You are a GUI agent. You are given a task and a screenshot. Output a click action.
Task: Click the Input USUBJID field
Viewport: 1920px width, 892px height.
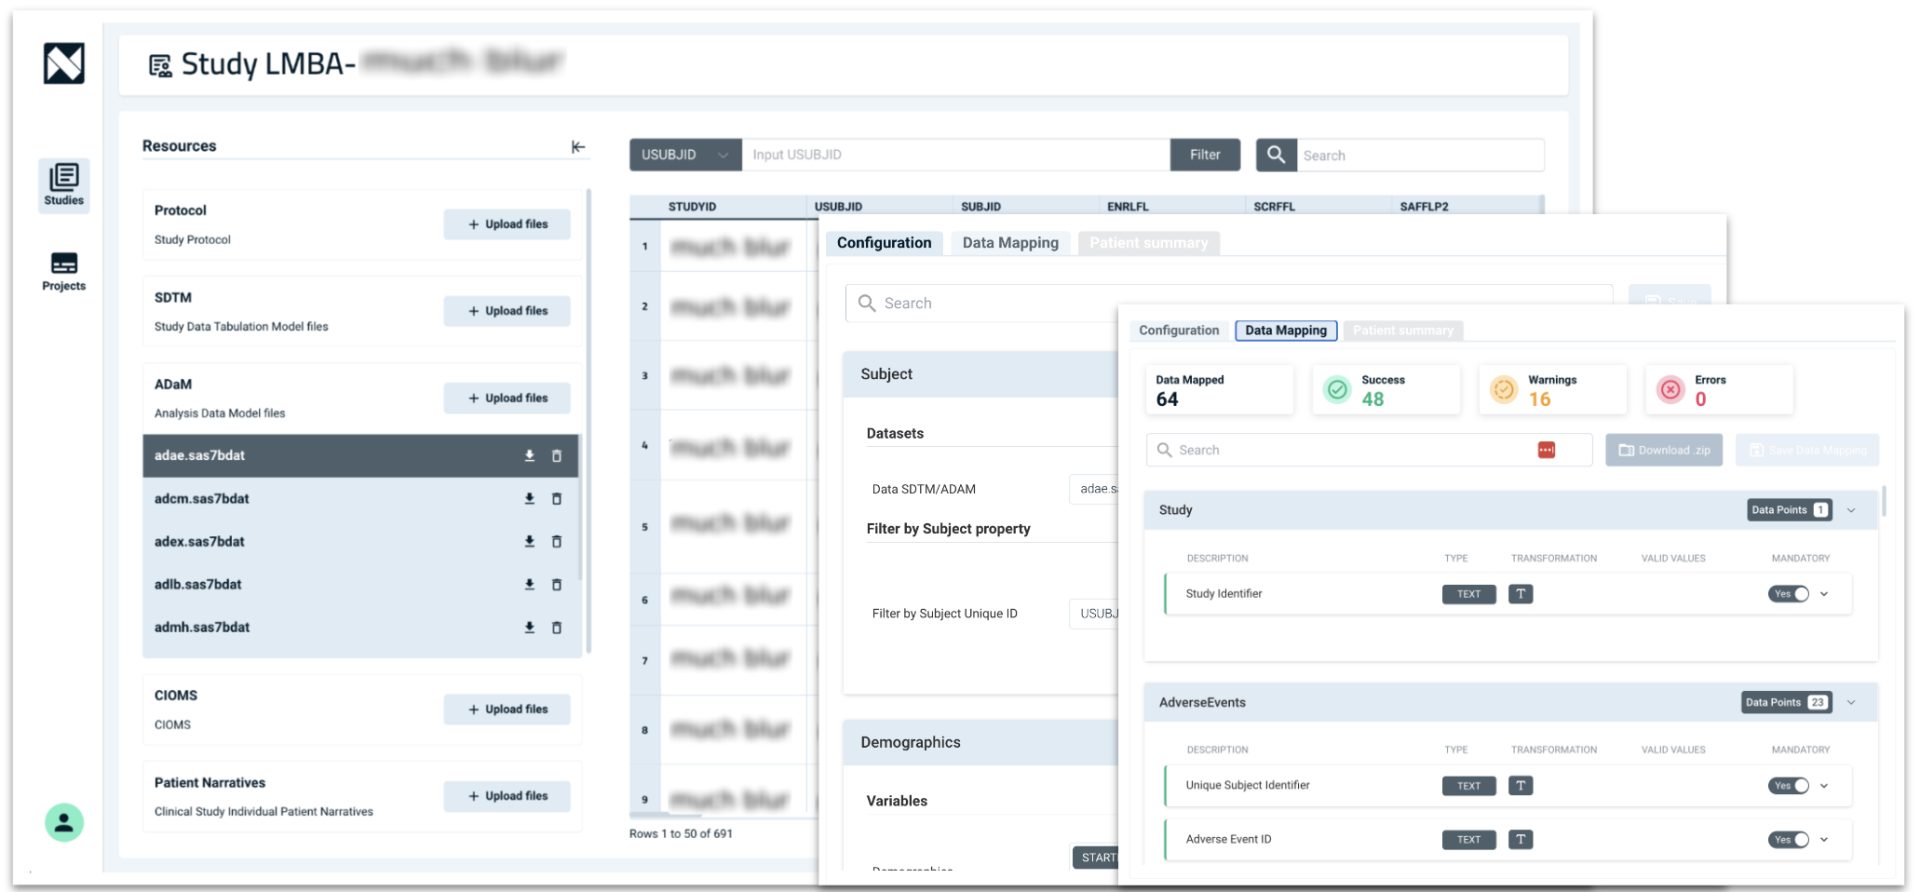(955, 155)
